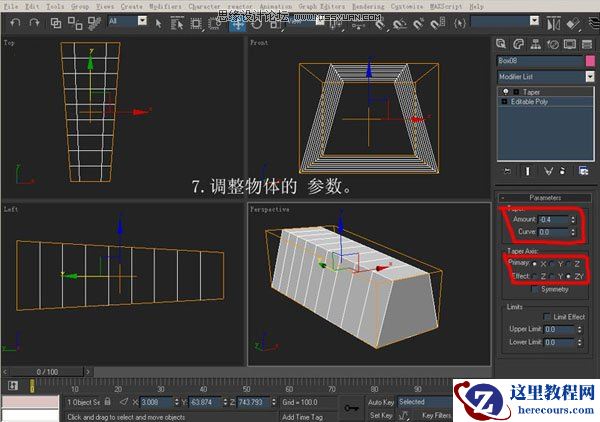Expand the Editable Poly sub-objects
The height and width of the screenshot is (422, 600).
click(x=504, y=102)
